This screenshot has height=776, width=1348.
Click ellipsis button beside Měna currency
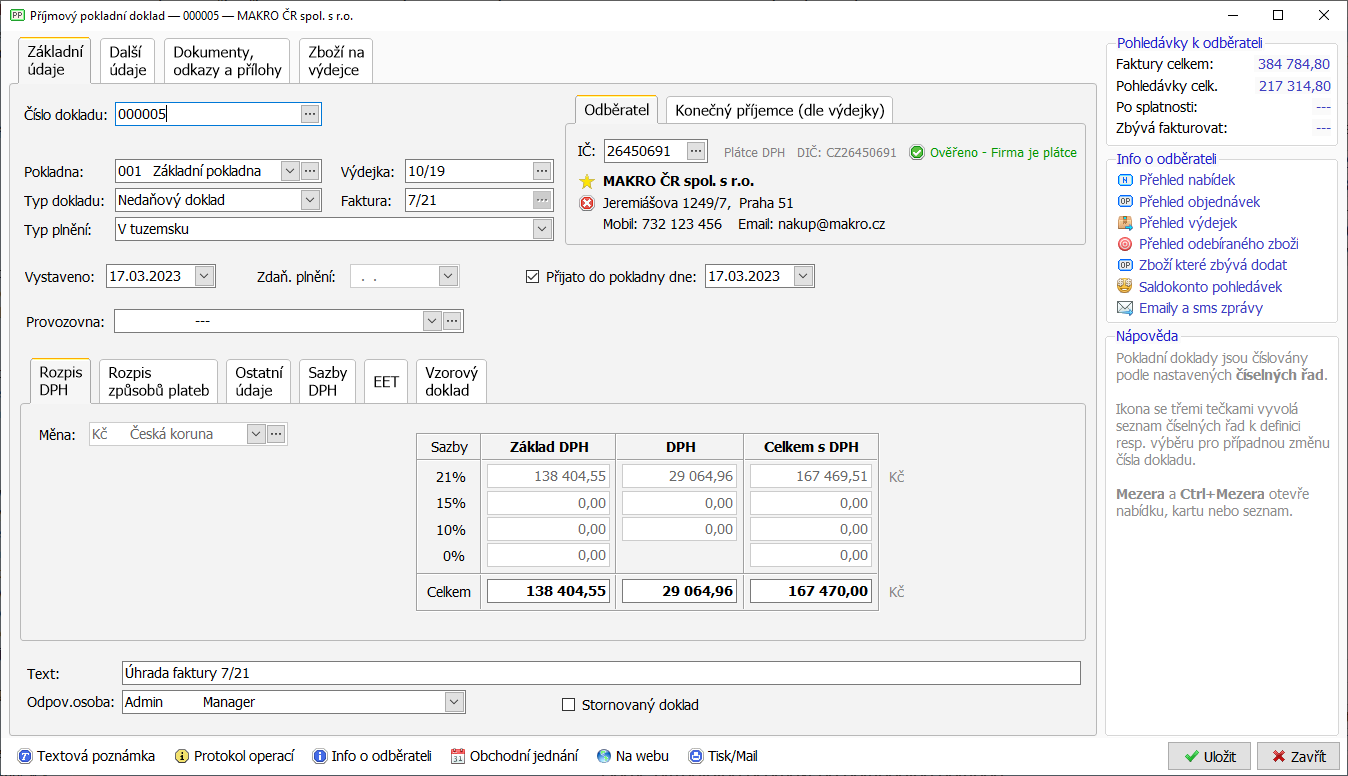276,434
